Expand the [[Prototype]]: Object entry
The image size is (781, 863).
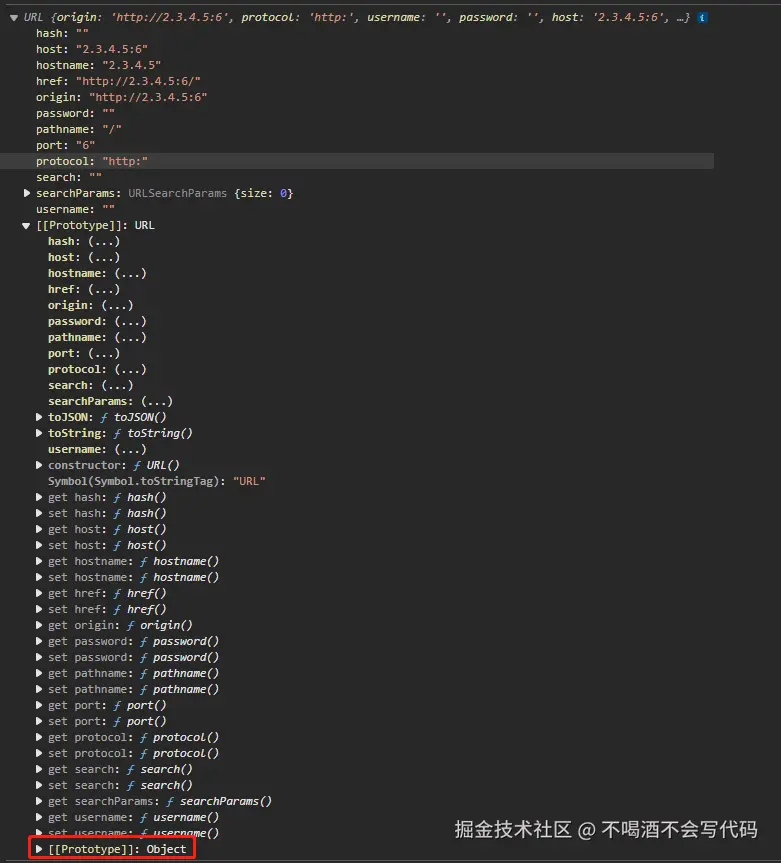tap(40, 849)
